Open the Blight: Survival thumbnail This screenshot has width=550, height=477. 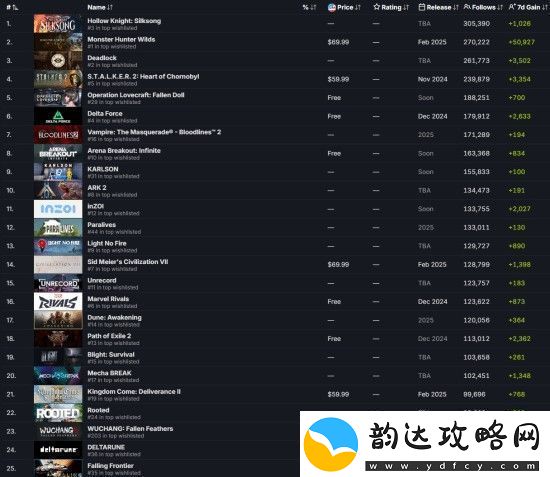click(58, 357)
